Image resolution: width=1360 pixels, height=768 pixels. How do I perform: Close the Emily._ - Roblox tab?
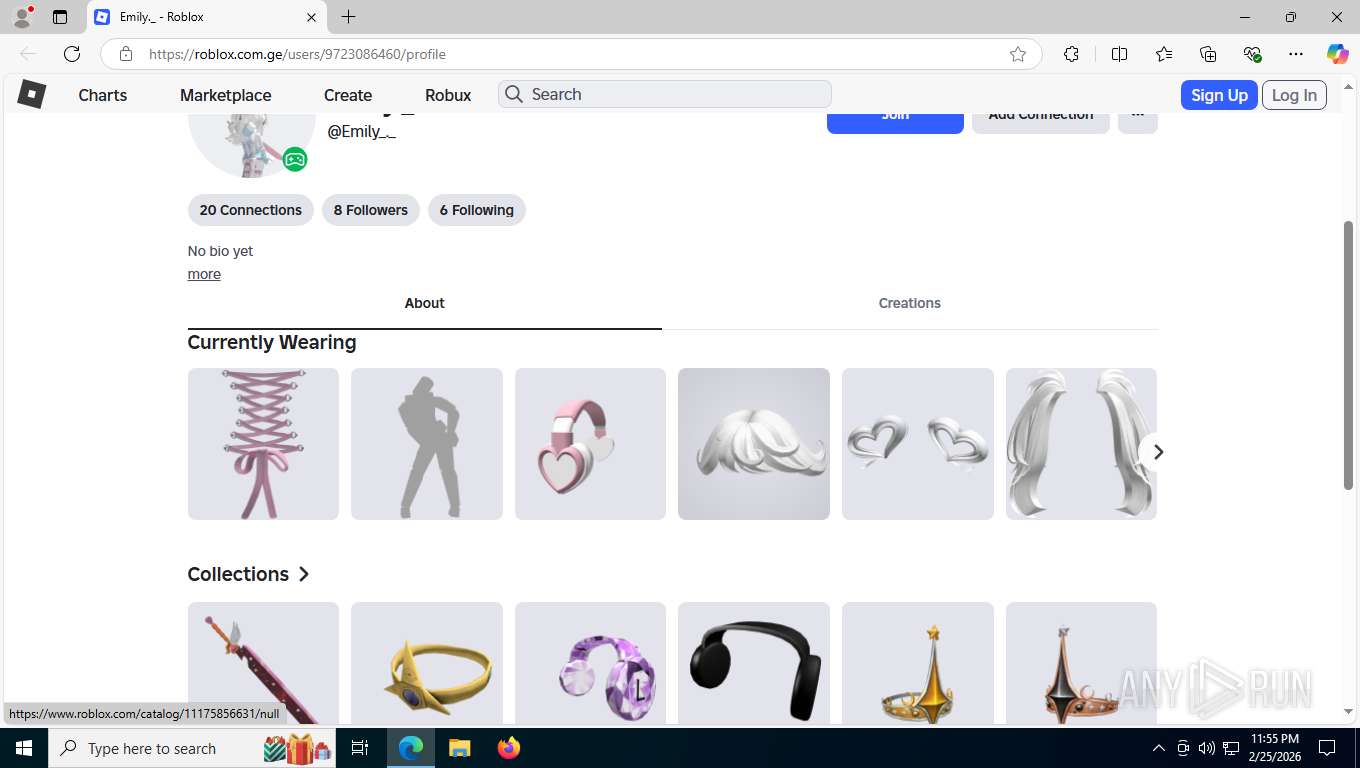tap(311, 17)
